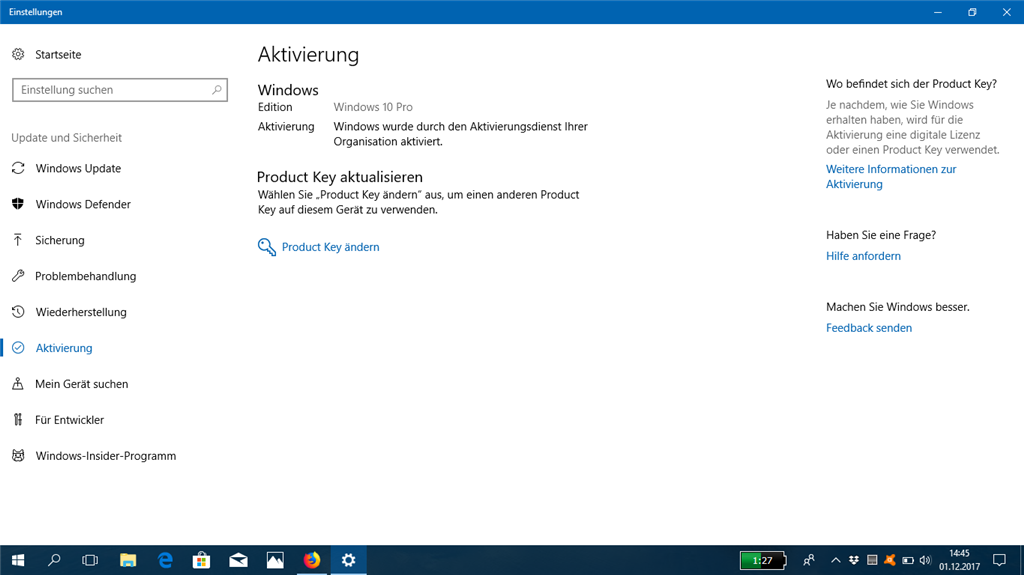This screenshot has width=1024, height=575.
Task: Minimize the Einstellungen window
Action: coord(938,12)
